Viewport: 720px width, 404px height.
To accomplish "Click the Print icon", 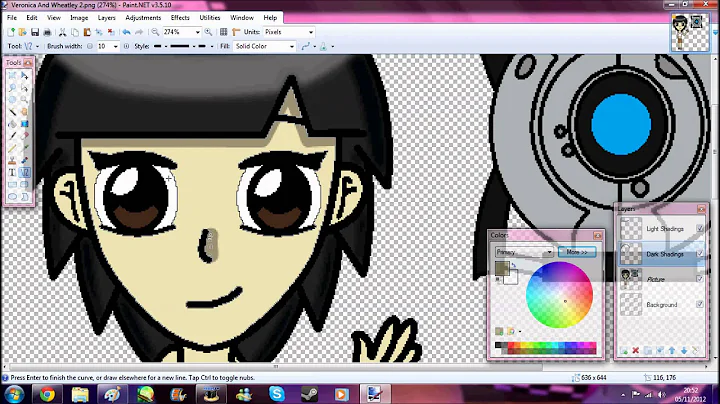I will 47,32.
